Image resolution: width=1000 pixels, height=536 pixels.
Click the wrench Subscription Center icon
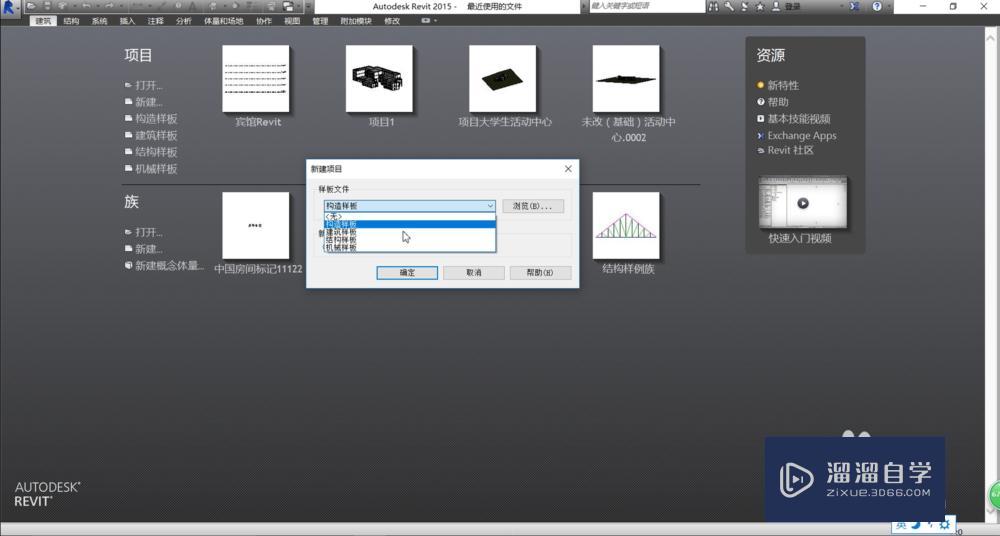729,6
